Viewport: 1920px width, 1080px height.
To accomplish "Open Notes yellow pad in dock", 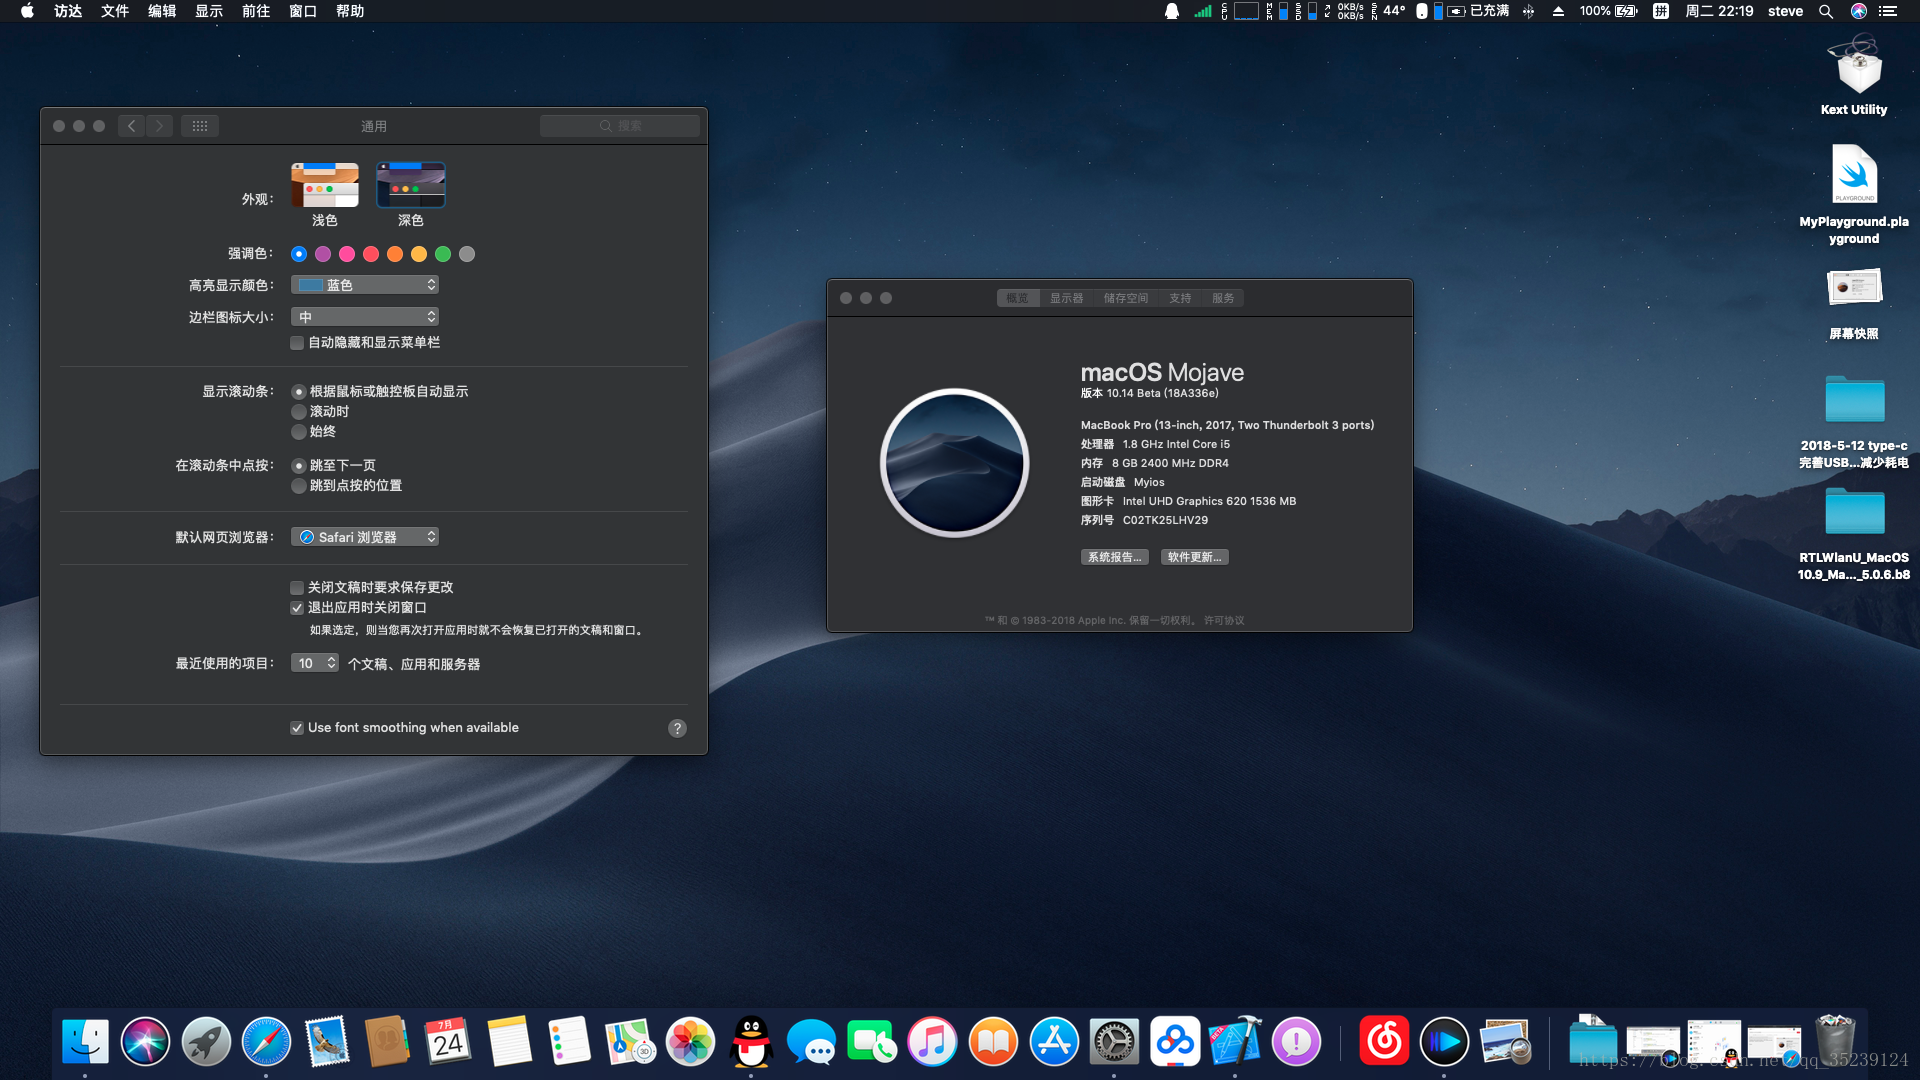I will tap(509, 1042).
